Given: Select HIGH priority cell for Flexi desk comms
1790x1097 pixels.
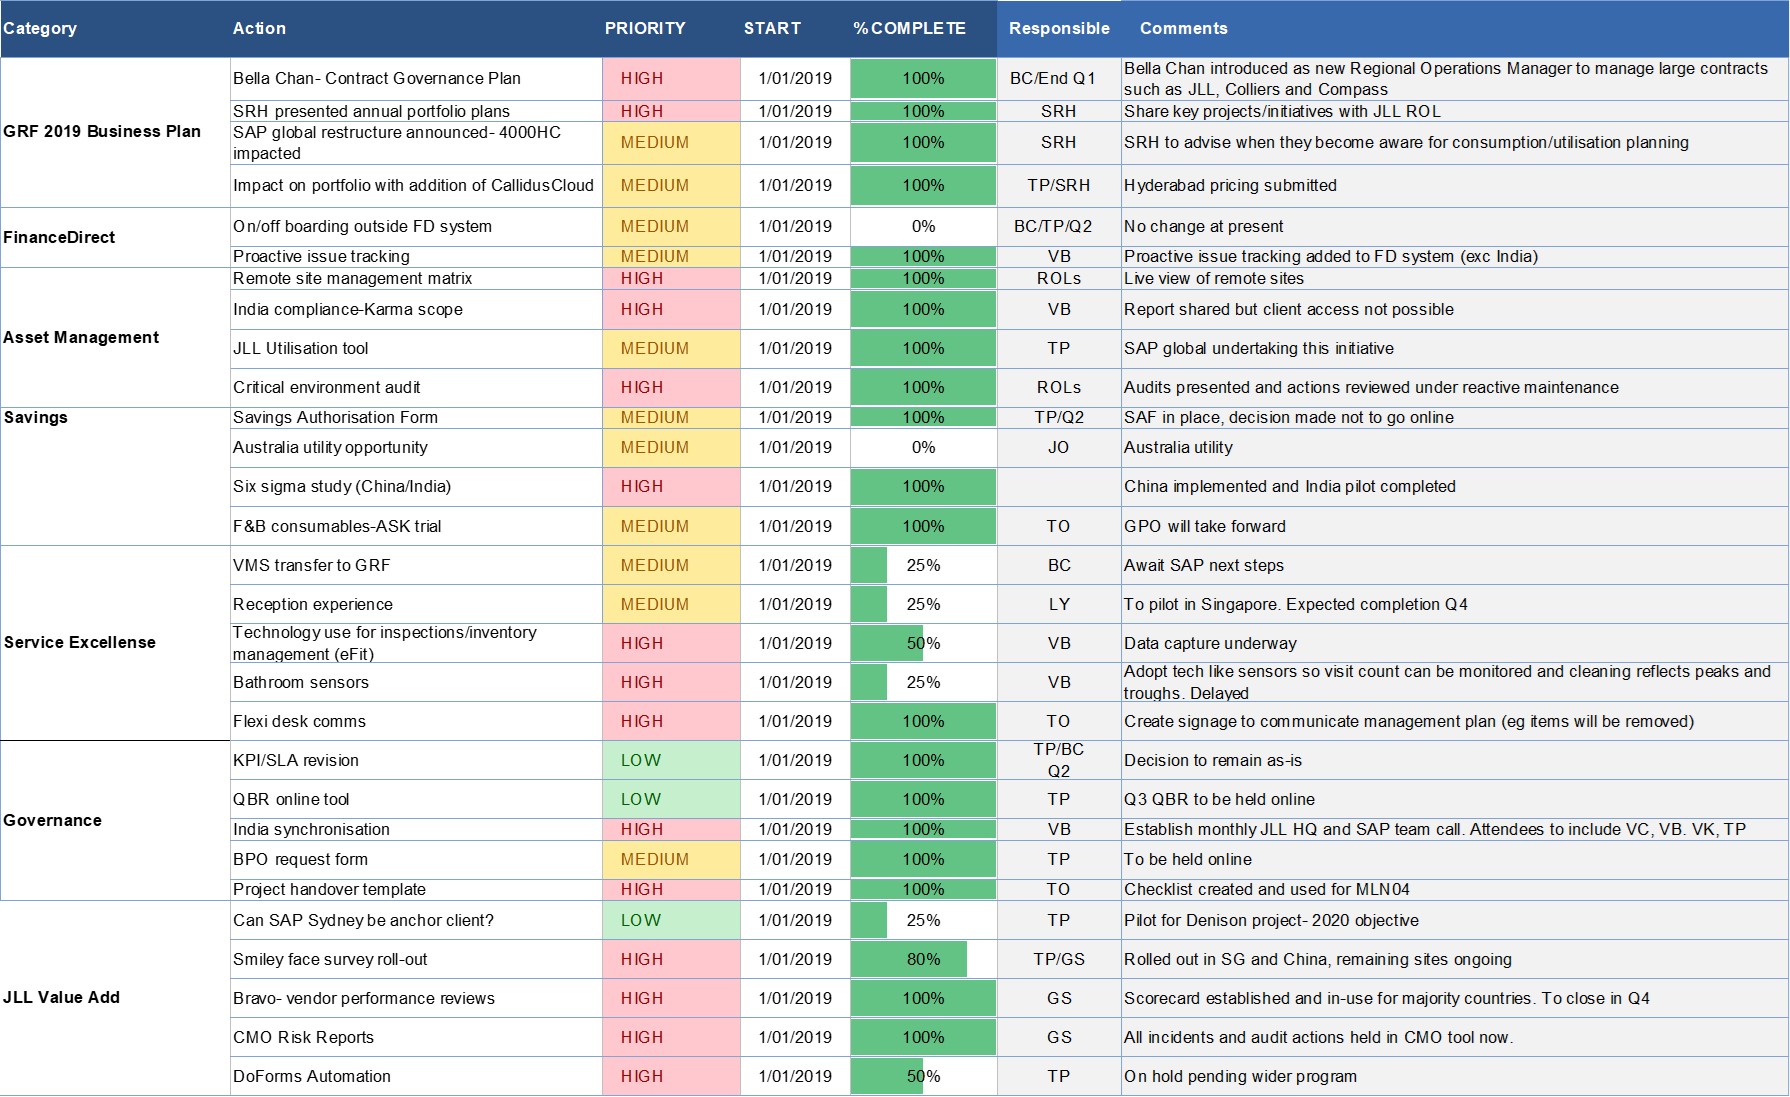Looking at the screenshot, I should [x=671, y=721].
